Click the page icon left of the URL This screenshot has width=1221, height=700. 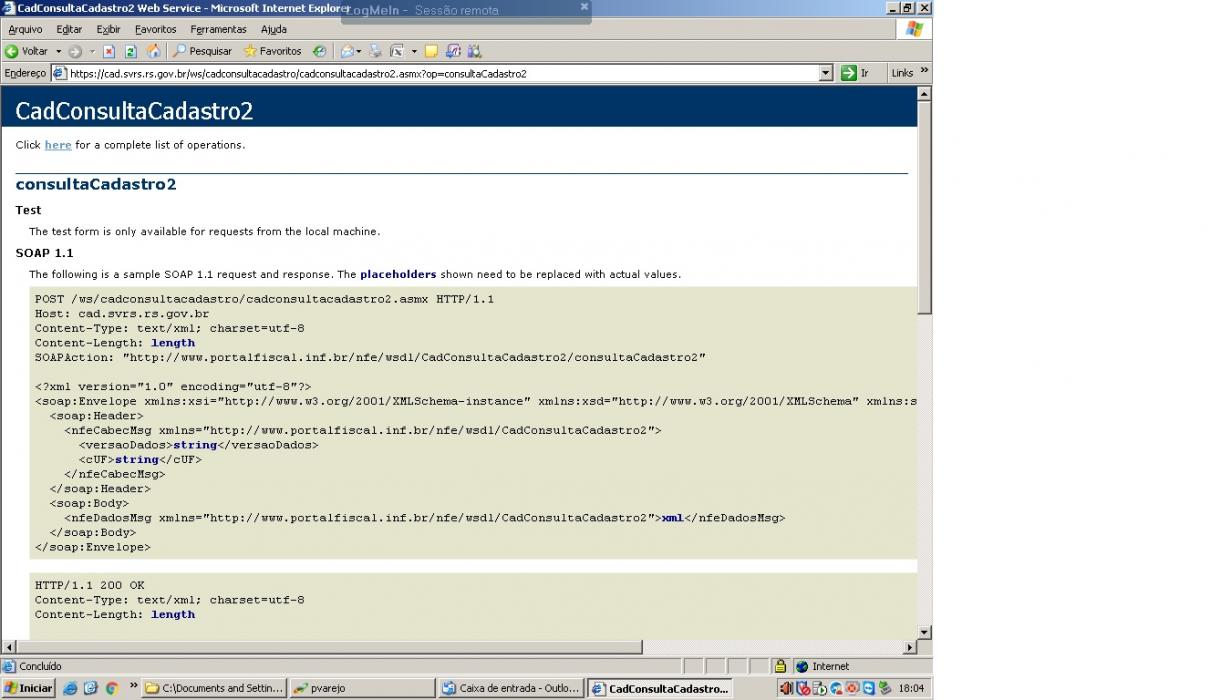point(59,73)
